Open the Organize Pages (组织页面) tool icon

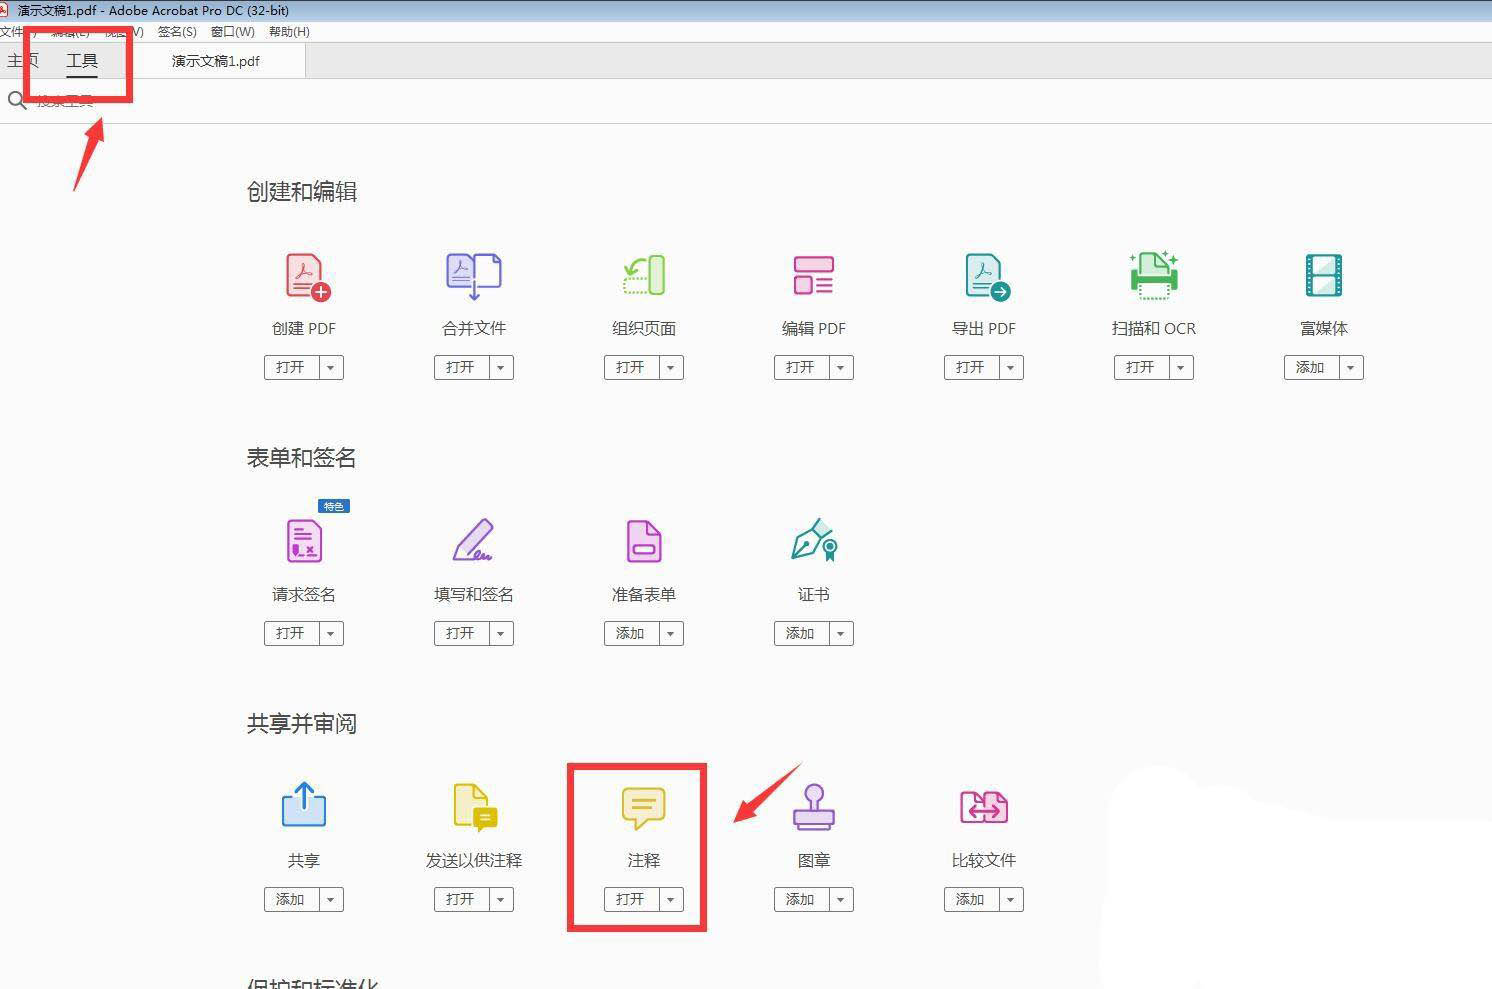(x=644, y=276)
